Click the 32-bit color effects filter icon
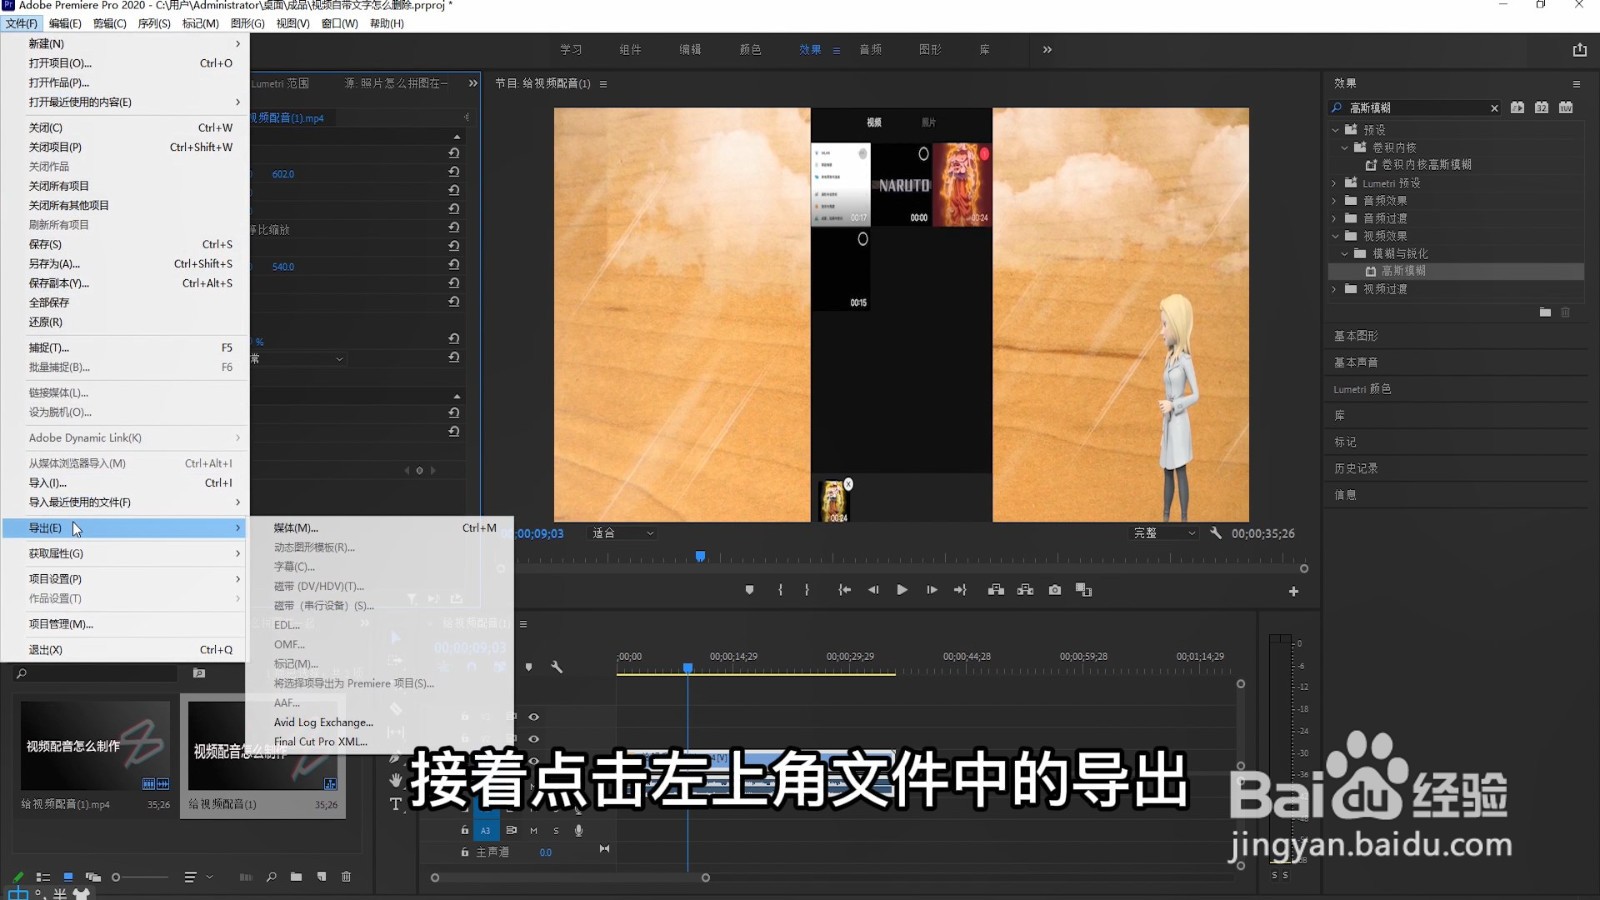 click(x=1541, y=107)
